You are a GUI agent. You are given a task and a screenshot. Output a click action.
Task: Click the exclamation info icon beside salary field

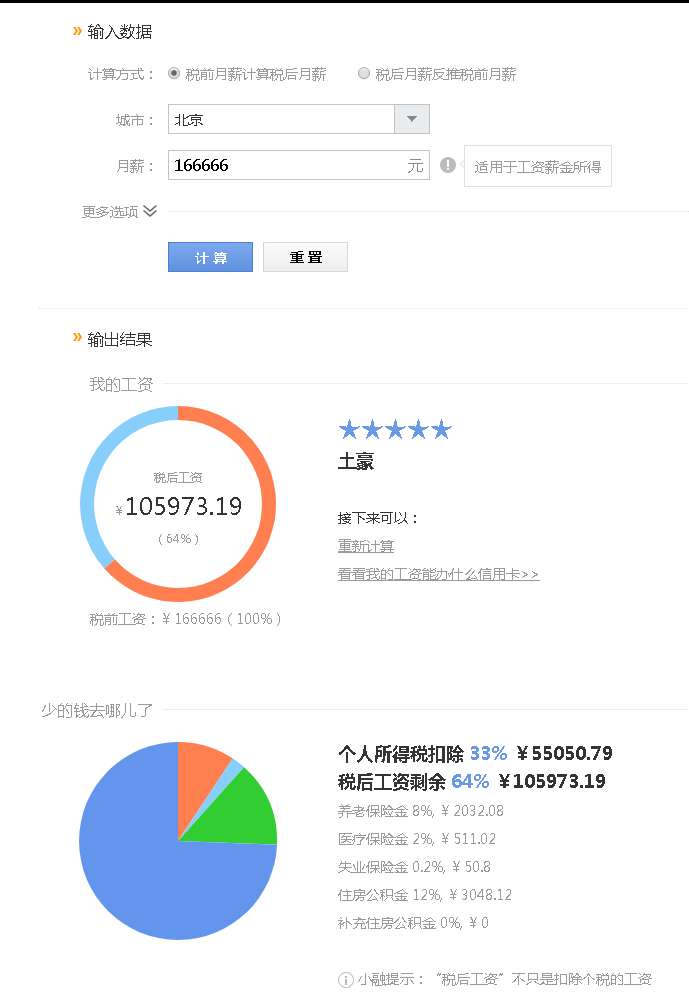pyautogui.click(x=448, y=165)
